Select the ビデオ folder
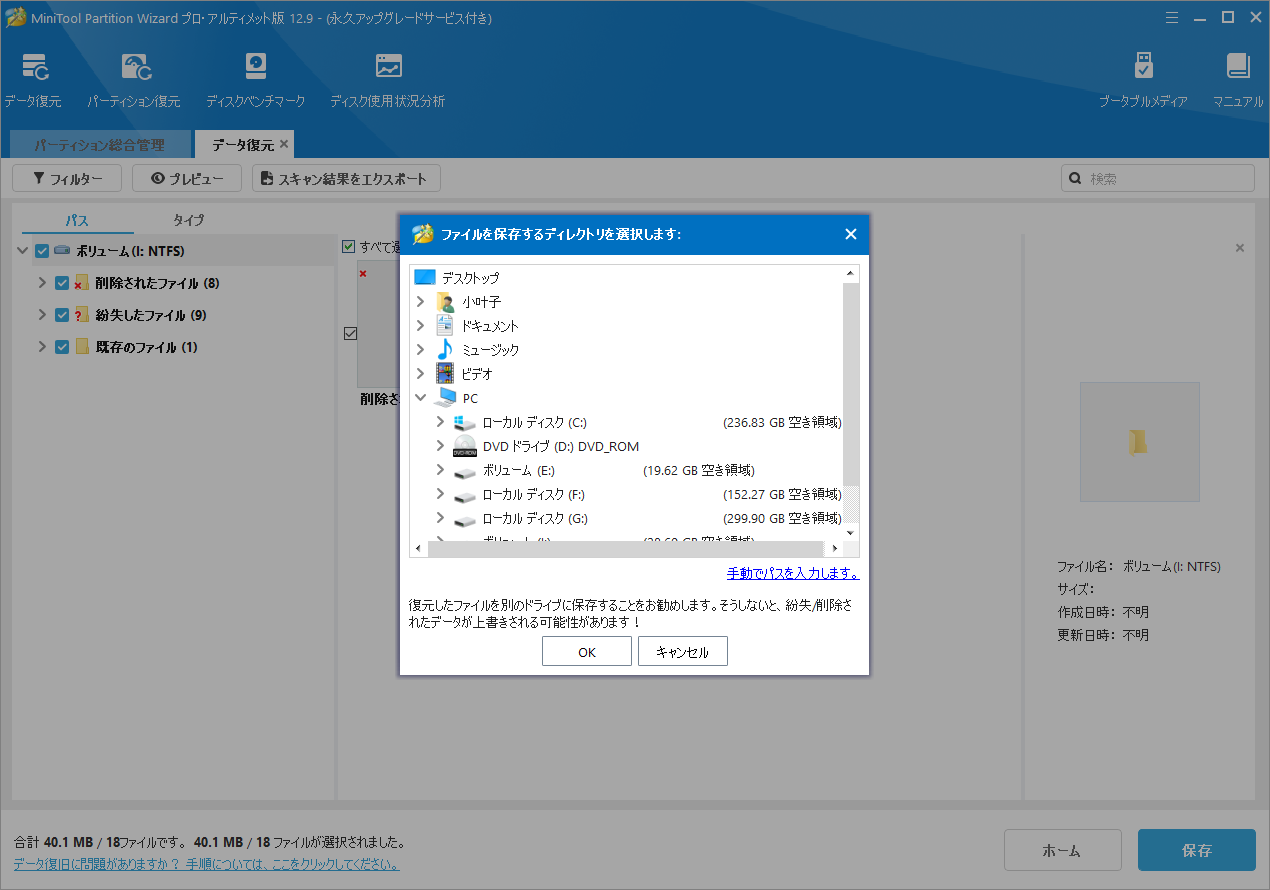 pyautogui.click(x=465, y=374)
